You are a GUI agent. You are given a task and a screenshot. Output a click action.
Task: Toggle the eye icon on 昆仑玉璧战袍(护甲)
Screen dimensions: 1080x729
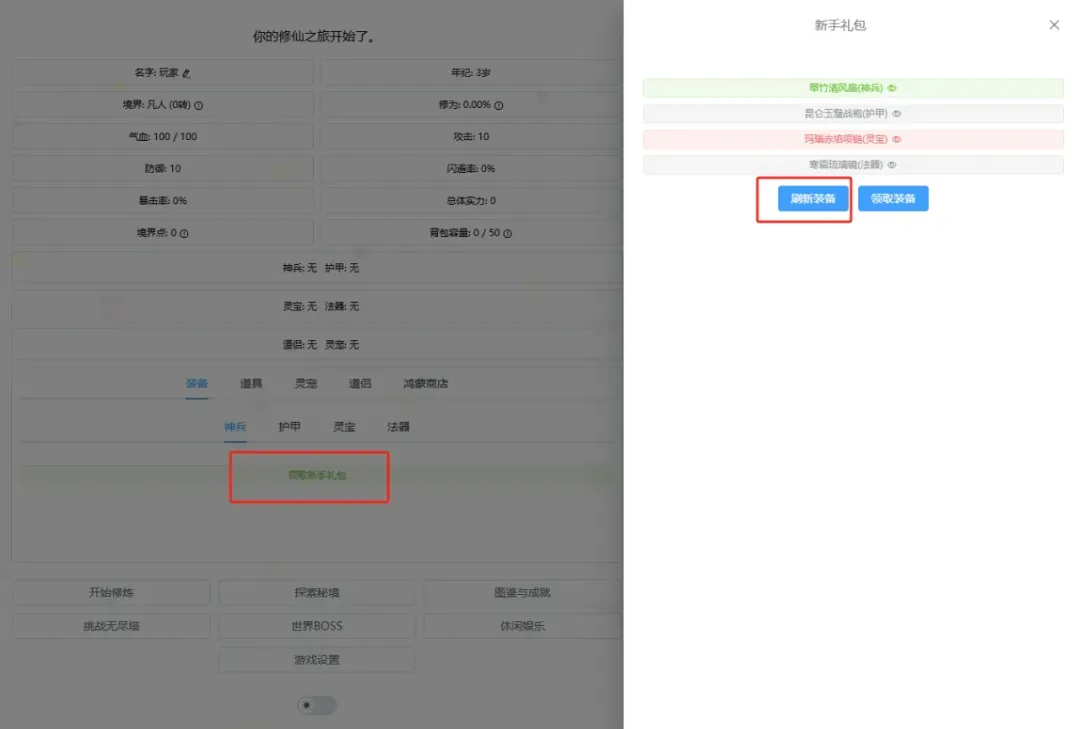pos(897,114)
